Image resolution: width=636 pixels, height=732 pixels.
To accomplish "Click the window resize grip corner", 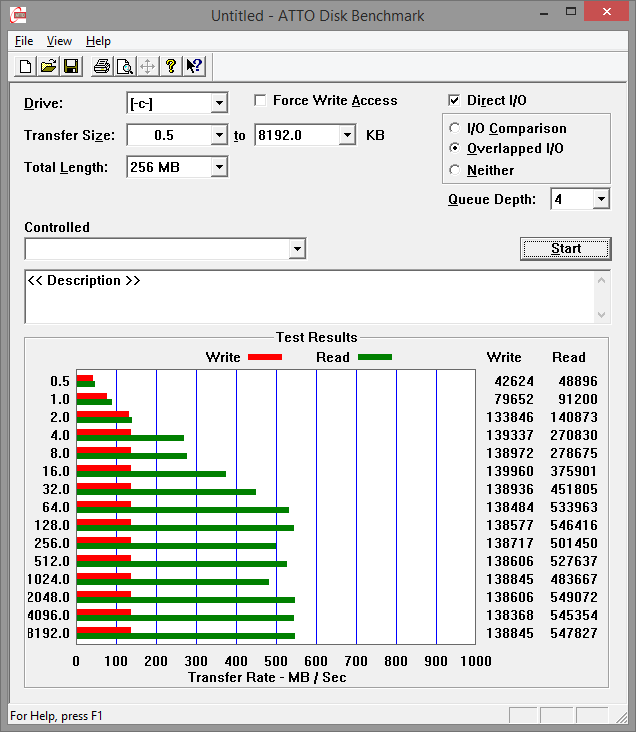I will click(x=622, y=717).
